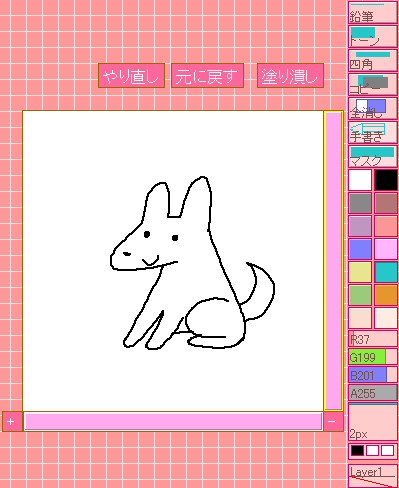Adjust the G199 green value slider
Screen dimensions: 399x488
(373, 358)
